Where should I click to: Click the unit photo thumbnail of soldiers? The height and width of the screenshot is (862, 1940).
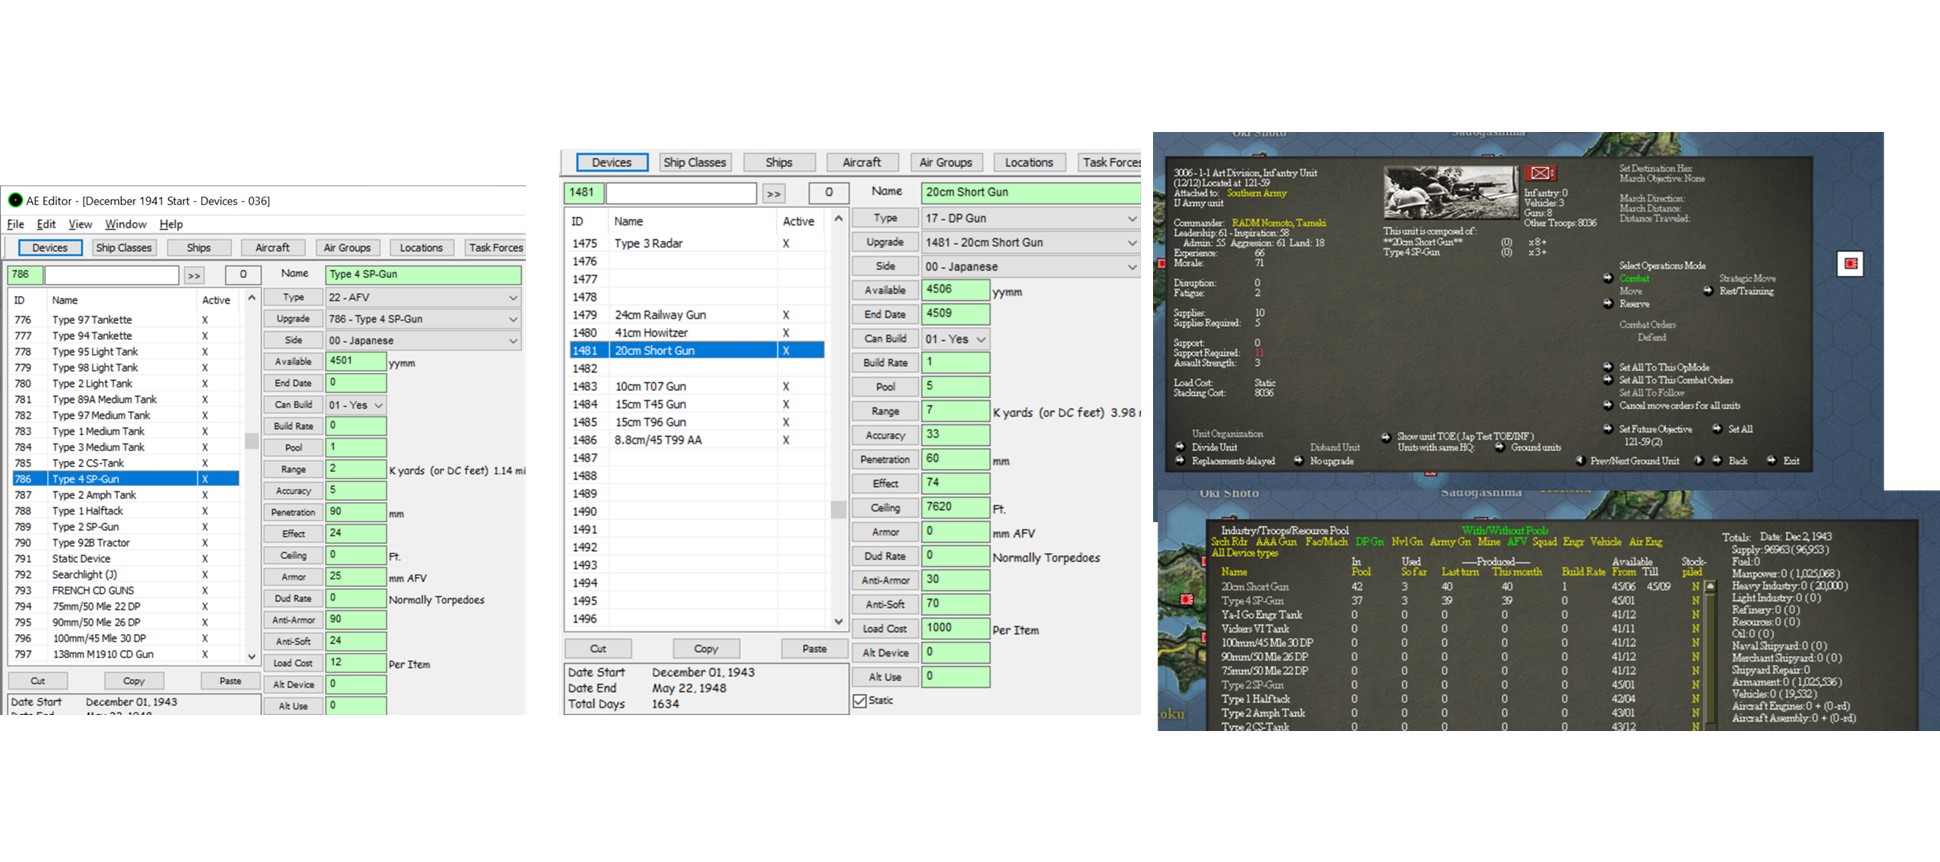tap(1451, 192)
